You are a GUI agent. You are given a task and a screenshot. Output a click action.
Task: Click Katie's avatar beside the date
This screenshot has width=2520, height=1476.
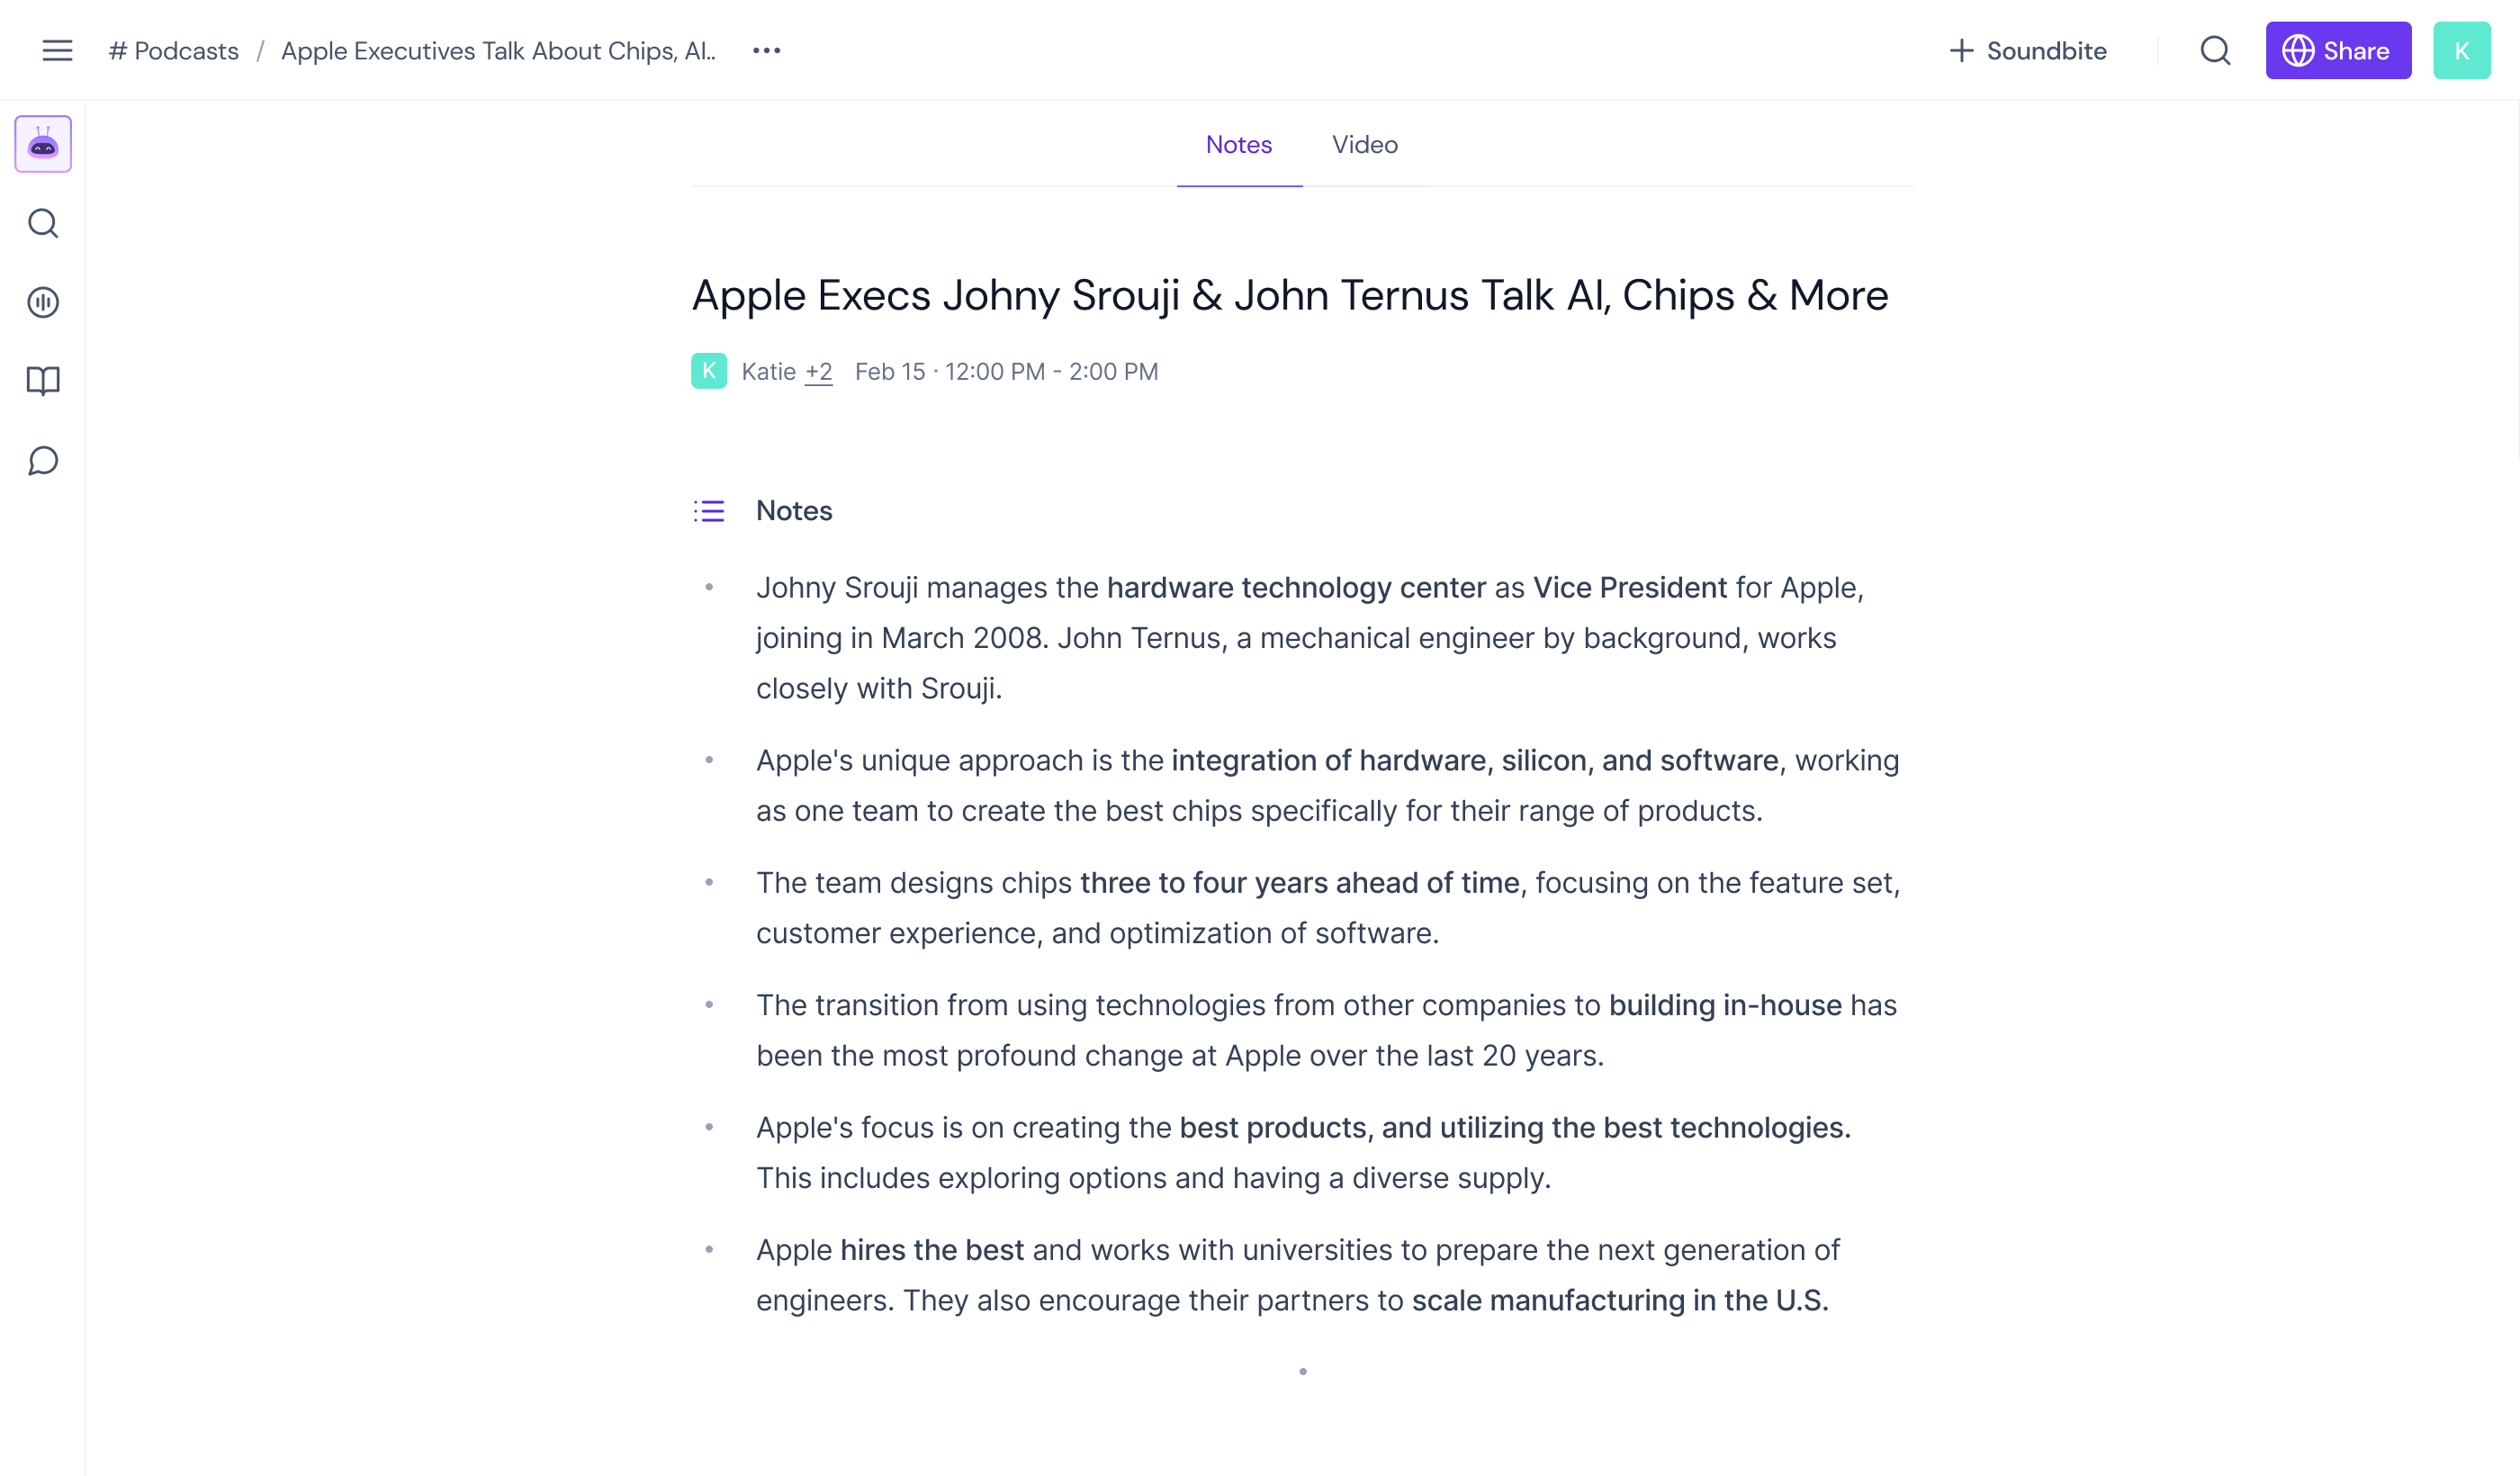click(x=709, y=371)
